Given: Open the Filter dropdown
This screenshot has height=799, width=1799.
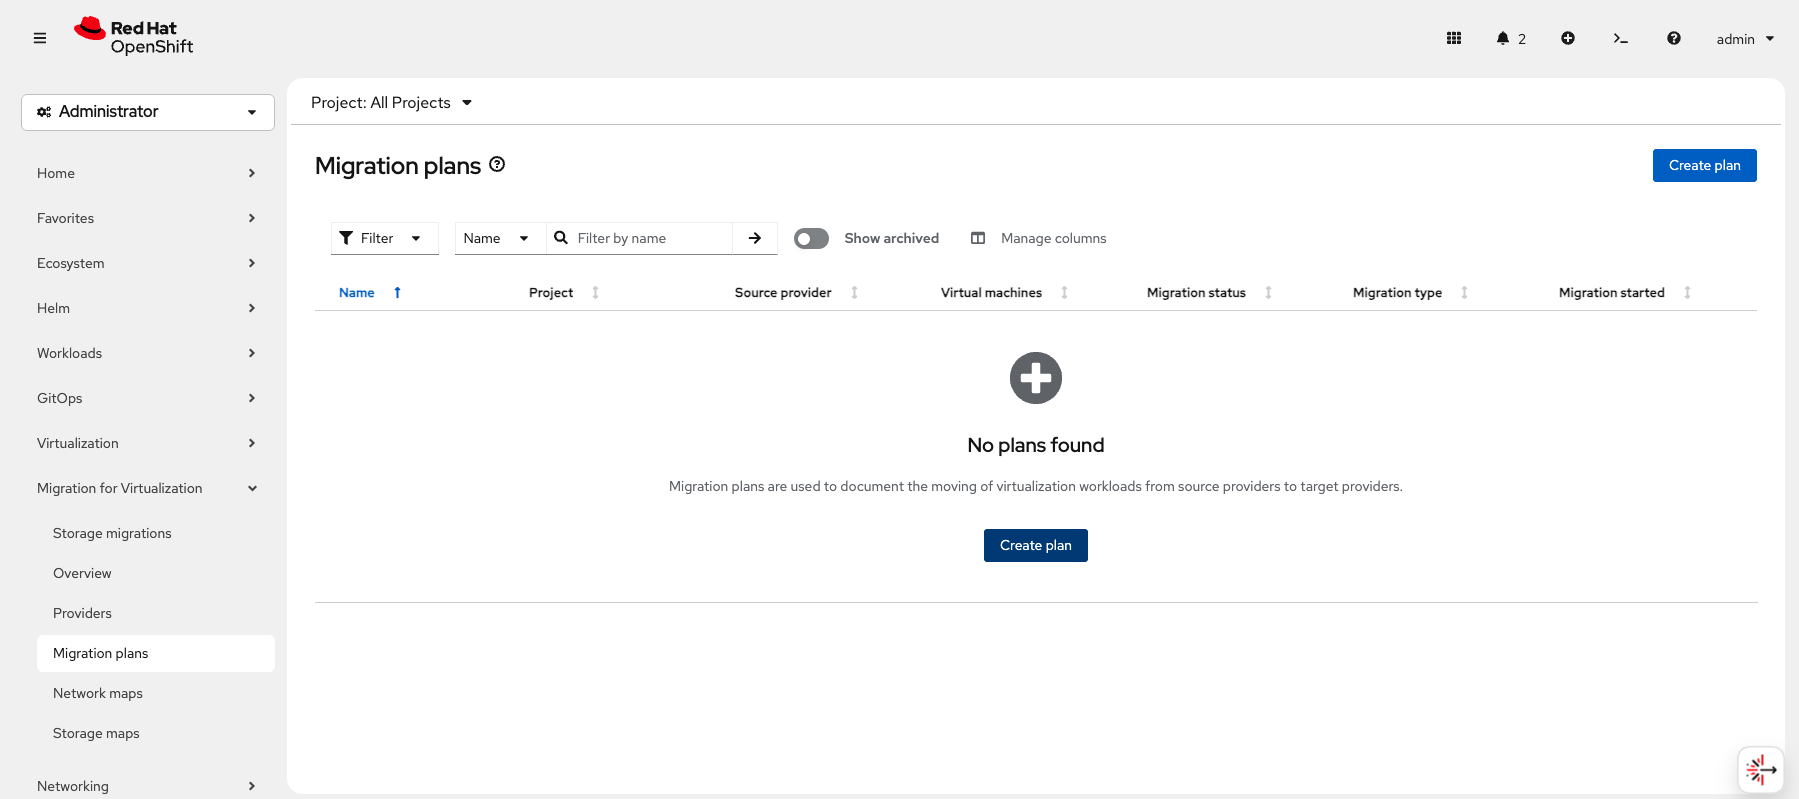Looking at the screenshot, I should pyautogui.click(x=384, y=238).
